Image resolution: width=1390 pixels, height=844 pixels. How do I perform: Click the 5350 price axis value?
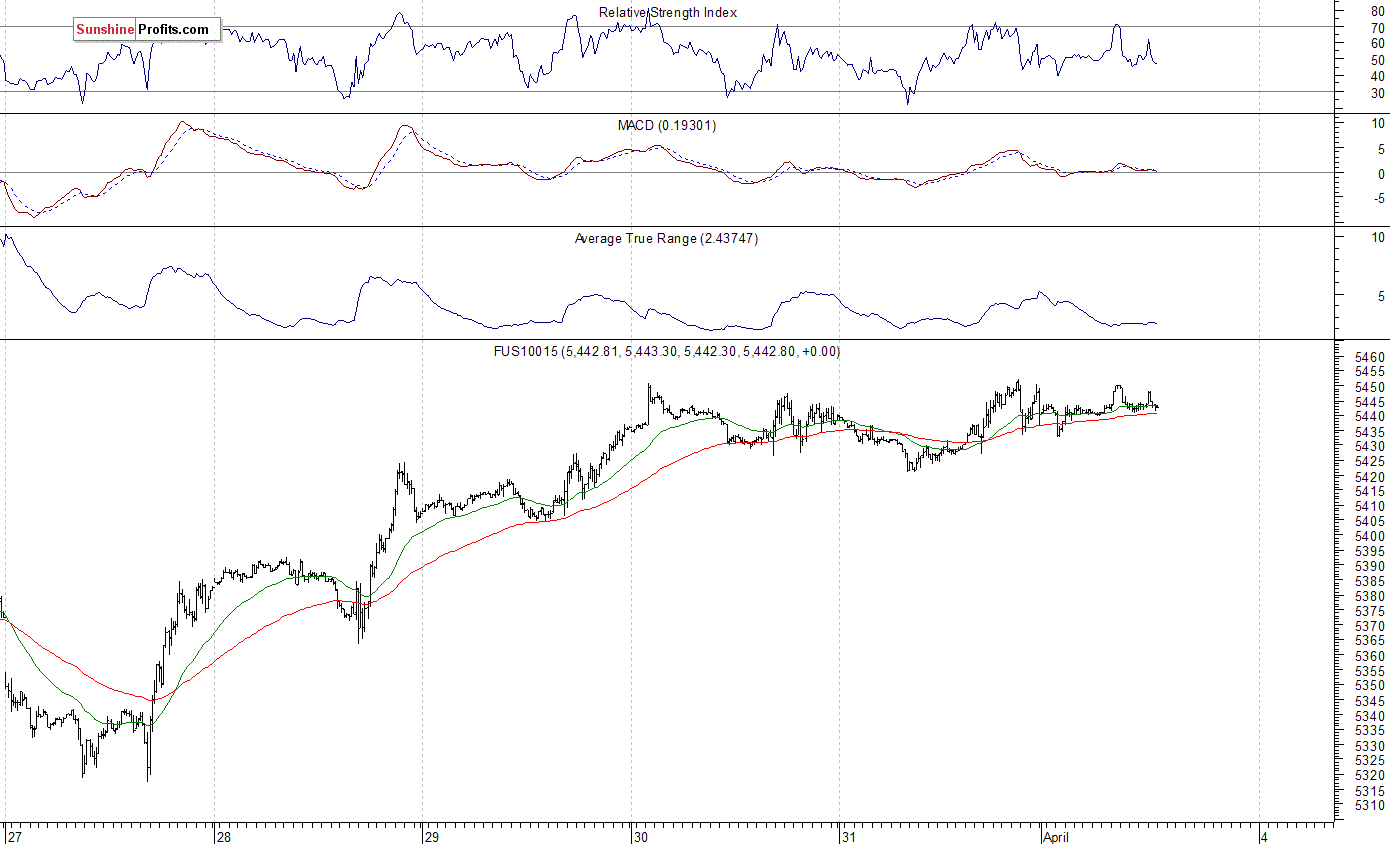1370,686
